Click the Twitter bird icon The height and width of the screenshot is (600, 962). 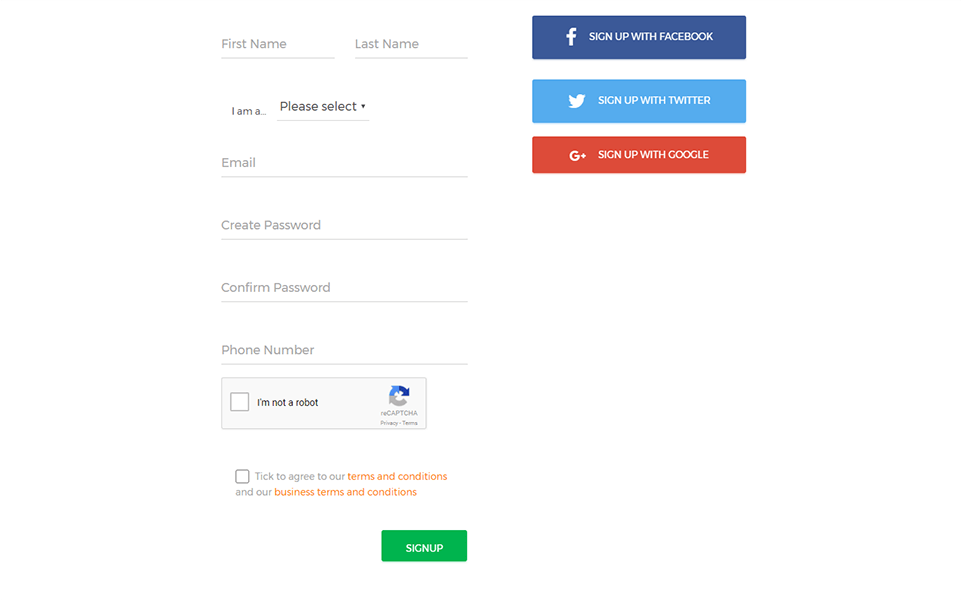pyautogui.click(x=576, y=101)
